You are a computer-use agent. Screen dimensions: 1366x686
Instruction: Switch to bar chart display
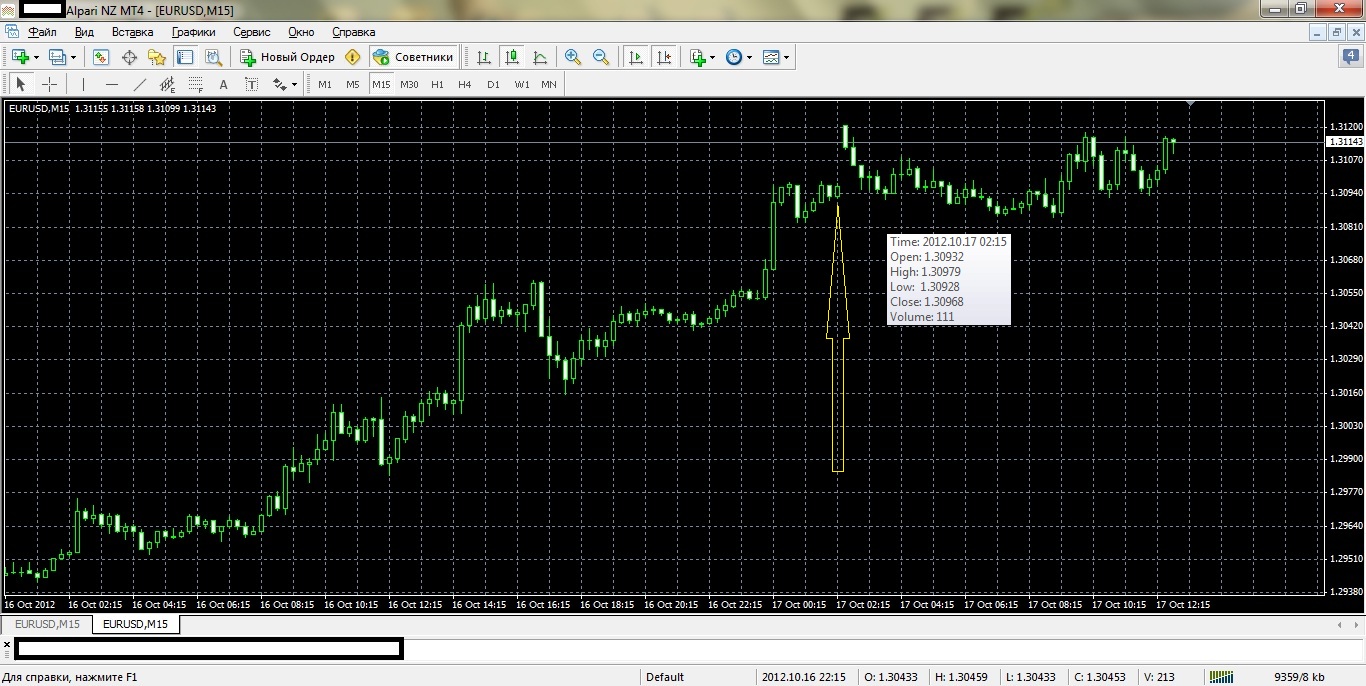coord(484,57)
